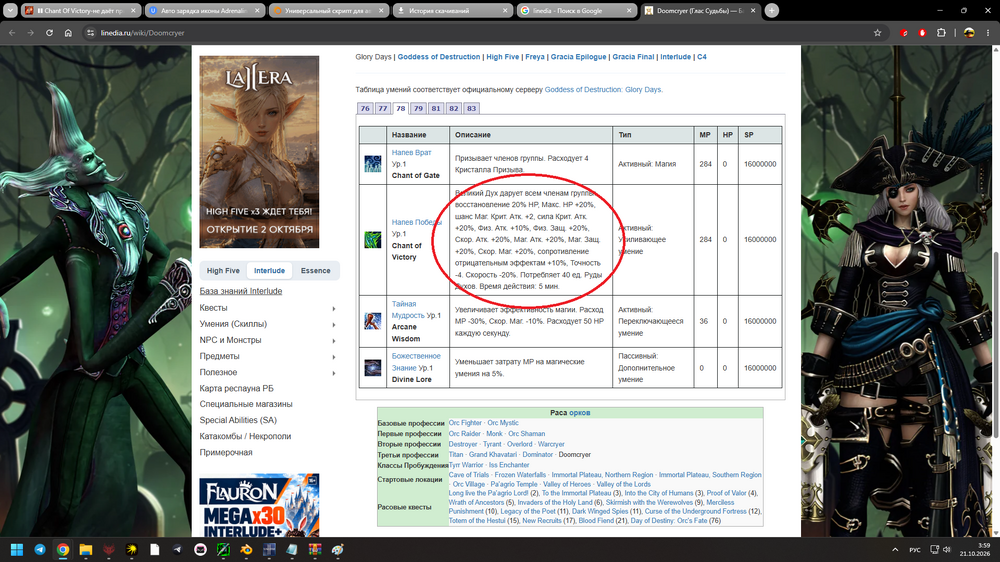Select the level 79 skills tab
This screenshot has height=562, width=1000.
tap(418, 108)
